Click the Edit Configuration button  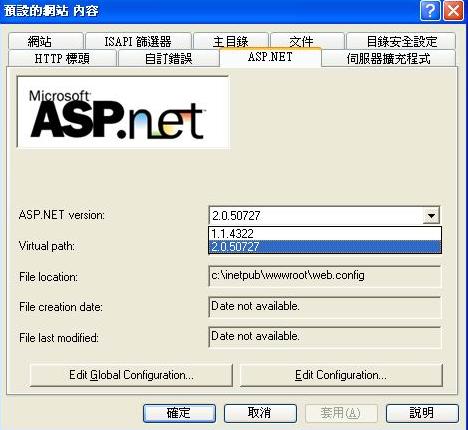click(x=341, y=375)
